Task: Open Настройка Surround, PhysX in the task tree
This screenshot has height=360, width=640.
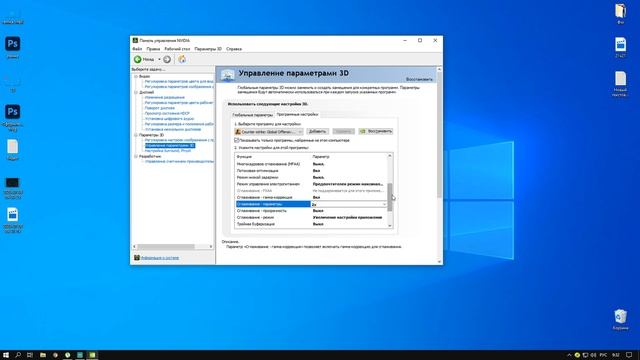Action: pyautogui.click(x=168, y=151)
